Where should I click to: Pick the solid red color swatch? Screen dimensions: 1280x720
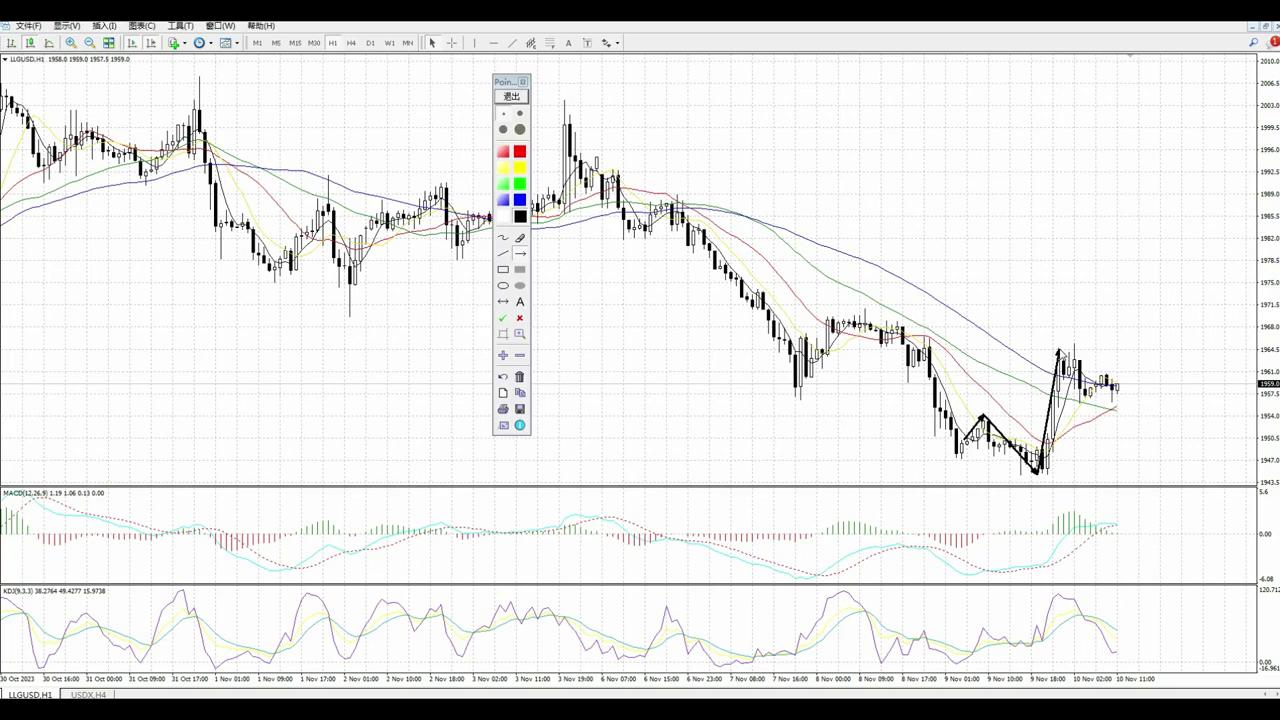point(520,152)
